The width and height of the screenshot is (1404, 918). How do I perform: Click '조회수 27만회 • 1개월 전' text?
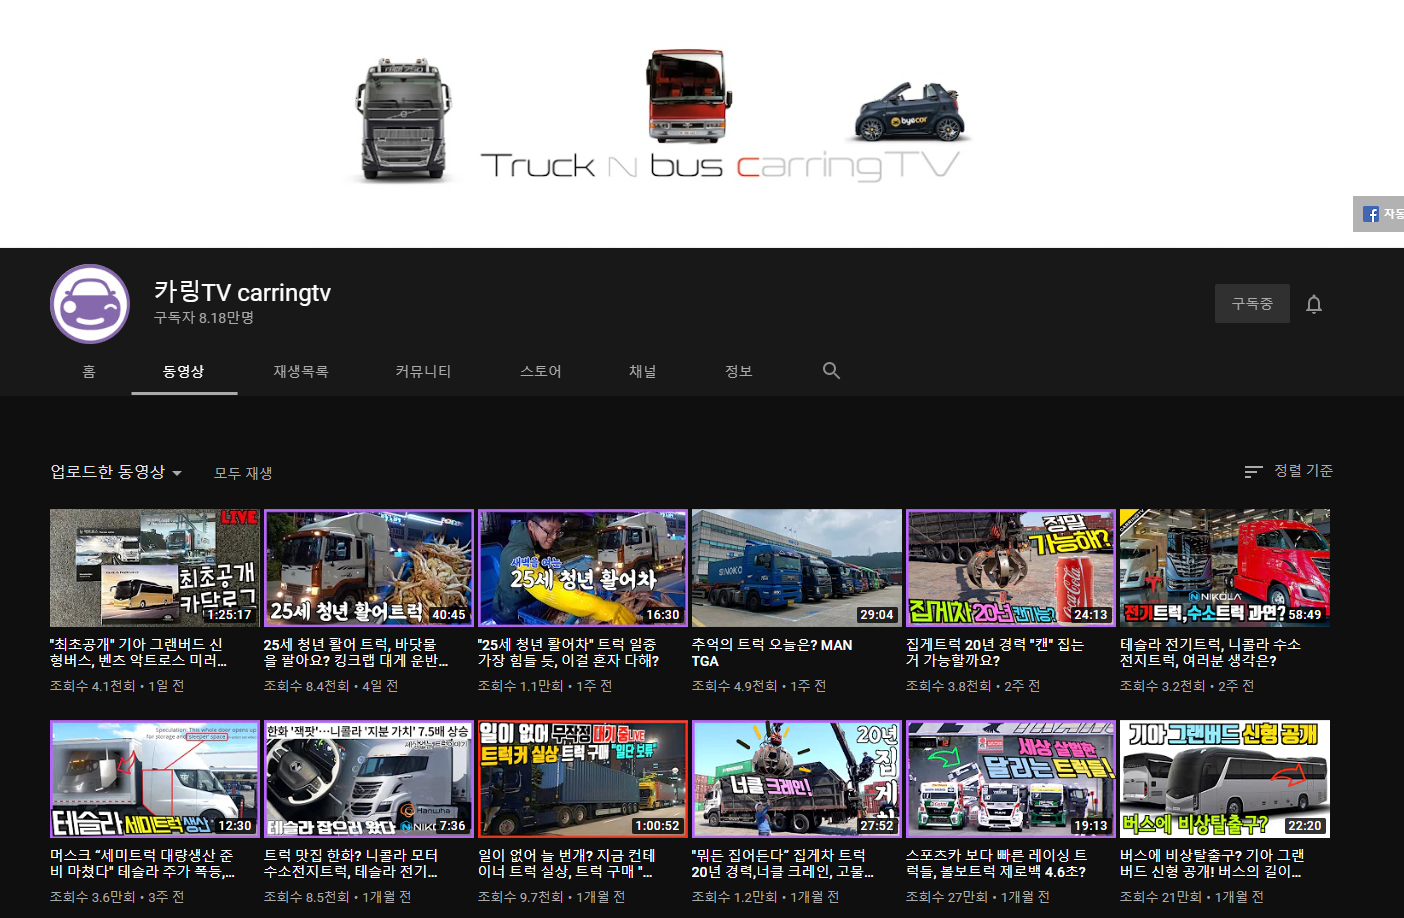[x=978, y=897]
